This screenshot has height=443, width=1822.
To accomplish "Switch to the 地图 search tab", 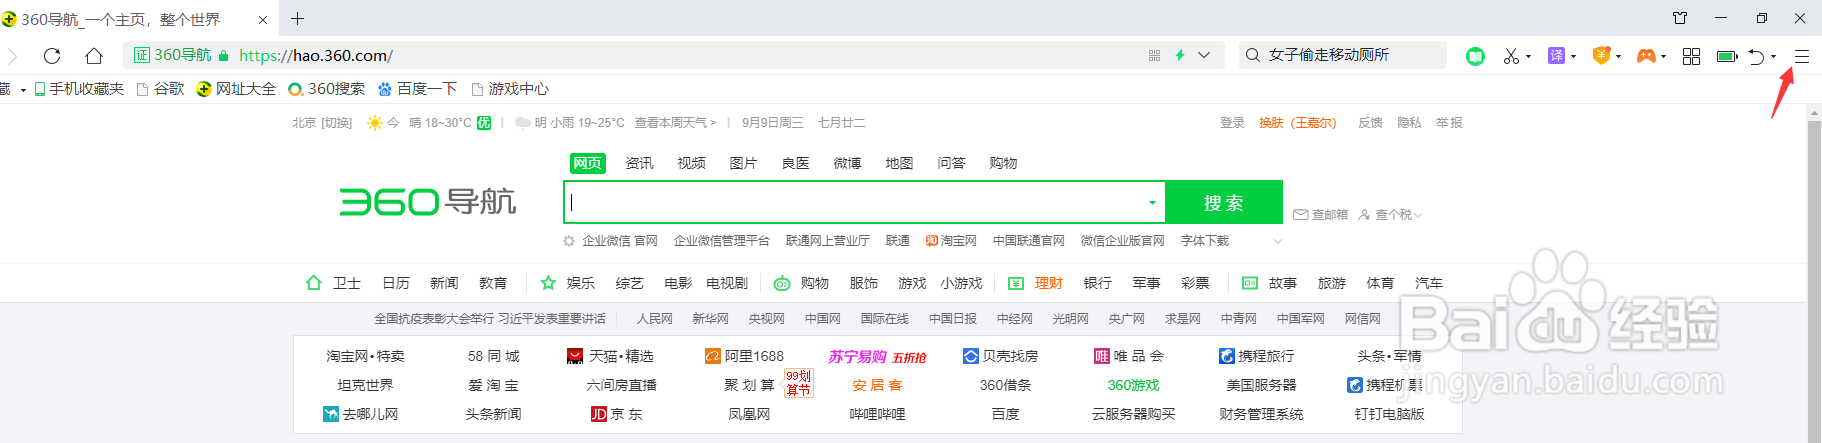I will (x=899, y=163).
